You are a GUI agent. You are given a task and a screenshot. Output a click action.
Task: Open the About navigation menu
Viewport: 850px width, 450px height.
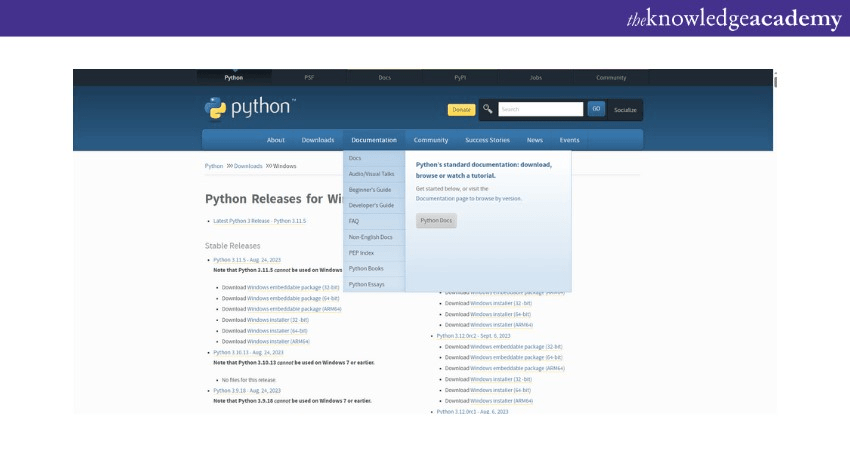pyautogui.click(x=275, y=140)
